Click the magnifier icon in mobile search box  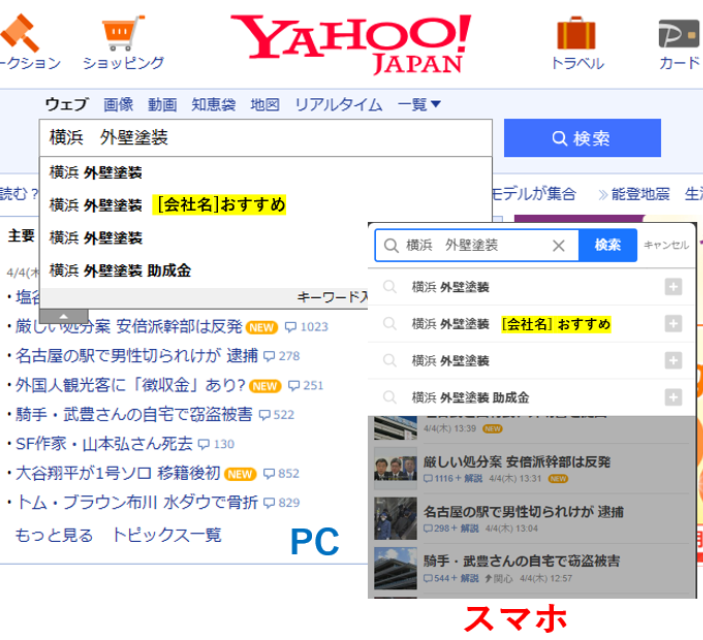(389, 245)
